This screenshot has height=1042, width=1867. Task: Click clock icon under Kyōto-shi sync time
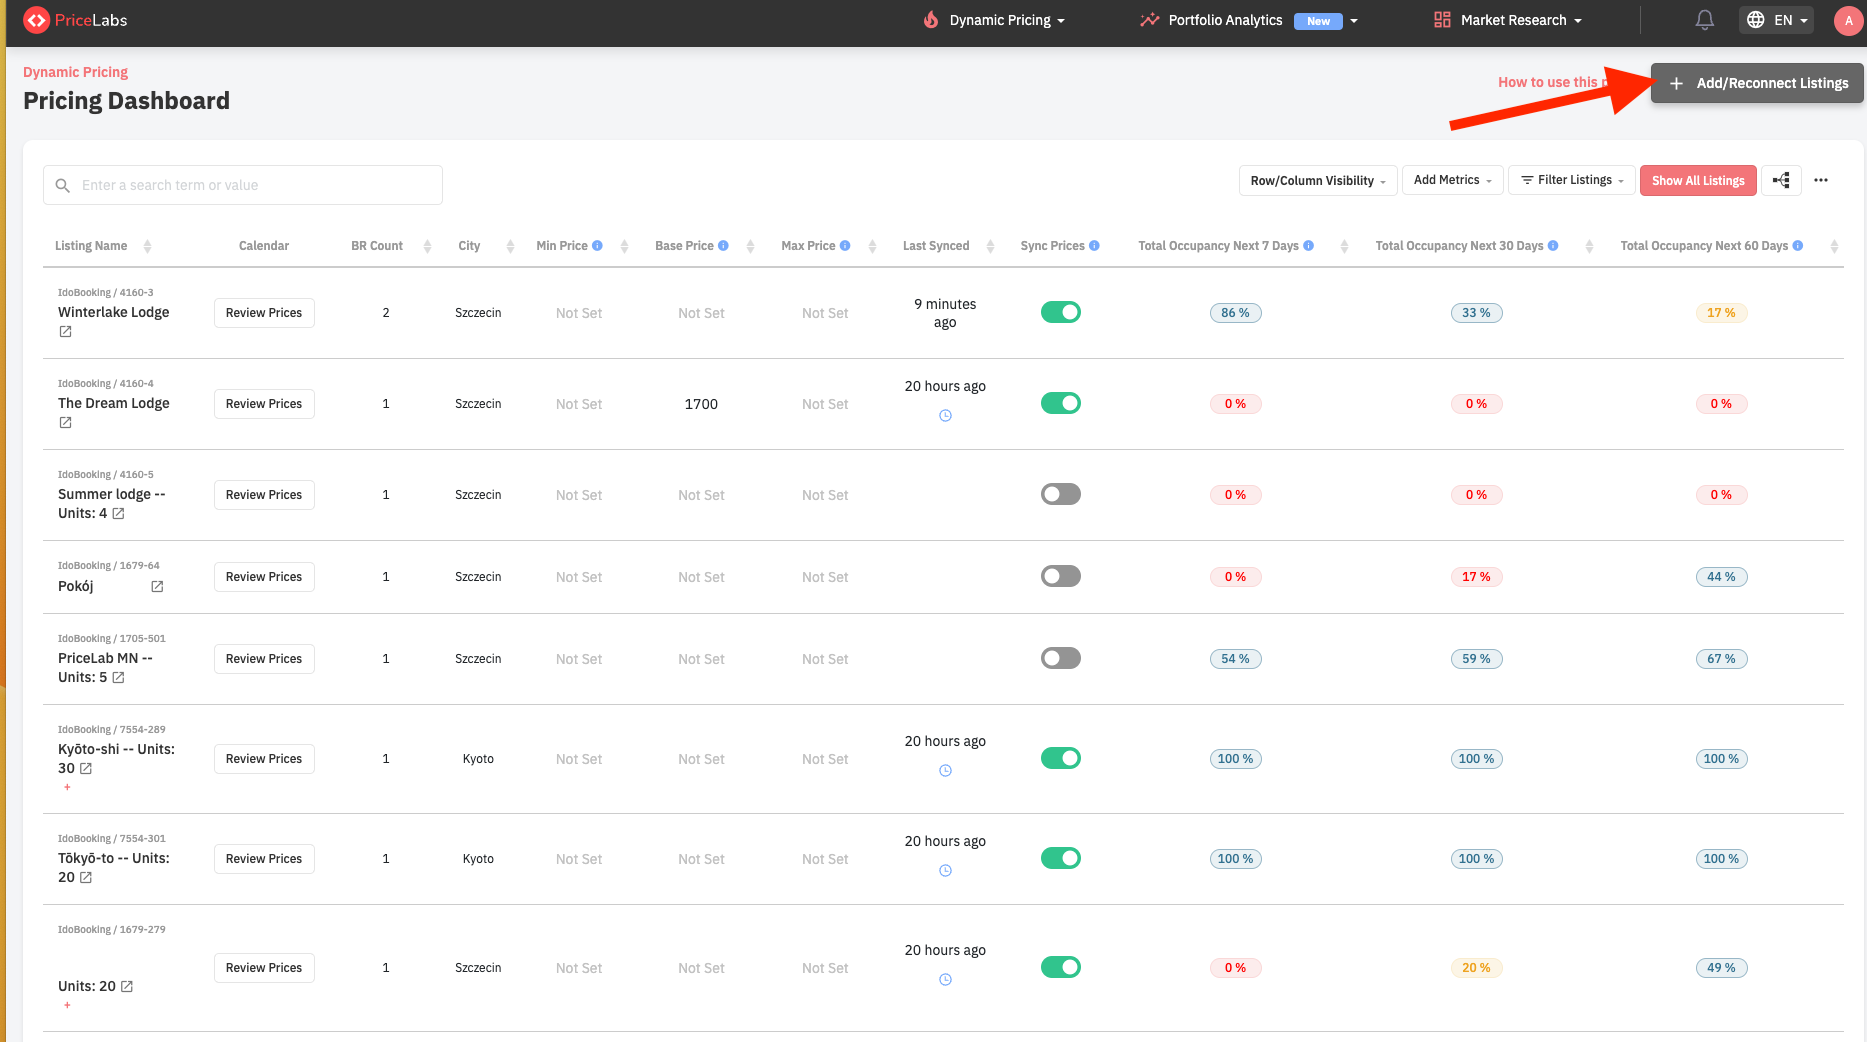(x=945, y=770)
